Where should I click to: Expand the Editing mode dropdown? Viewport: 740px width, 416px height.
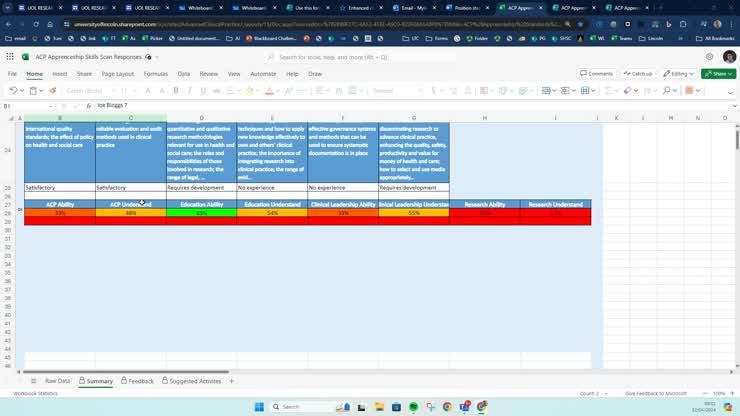pyautogui.click(x=678, y=74)
